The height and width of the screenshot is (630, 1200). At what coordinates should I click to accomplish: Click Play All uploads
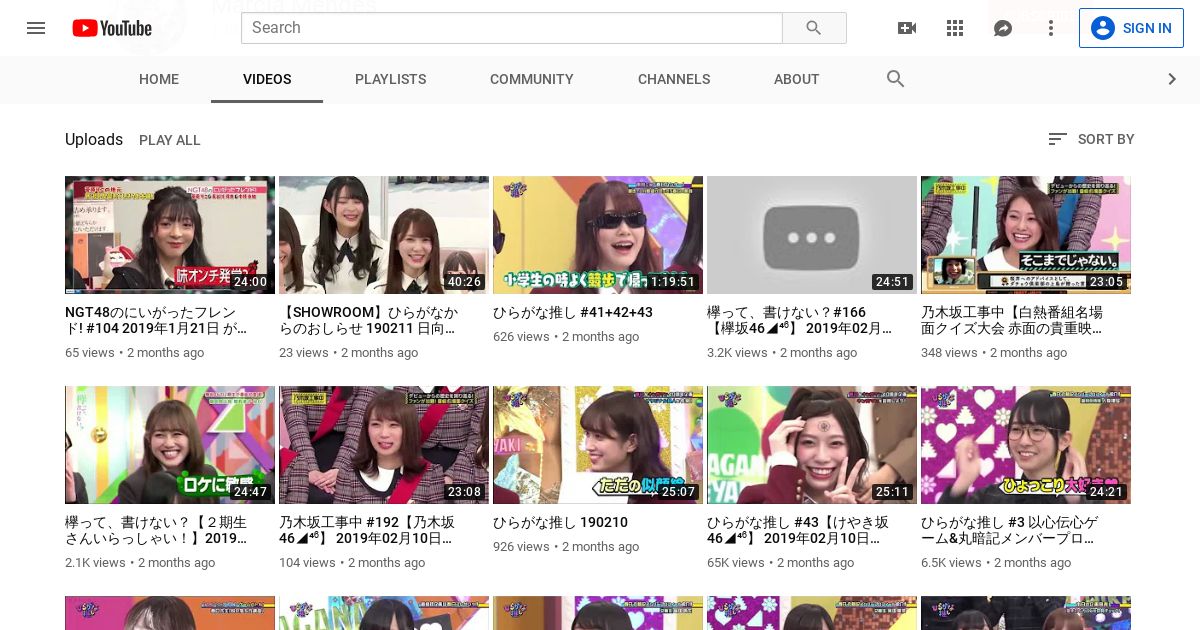(x=170, y=140)
